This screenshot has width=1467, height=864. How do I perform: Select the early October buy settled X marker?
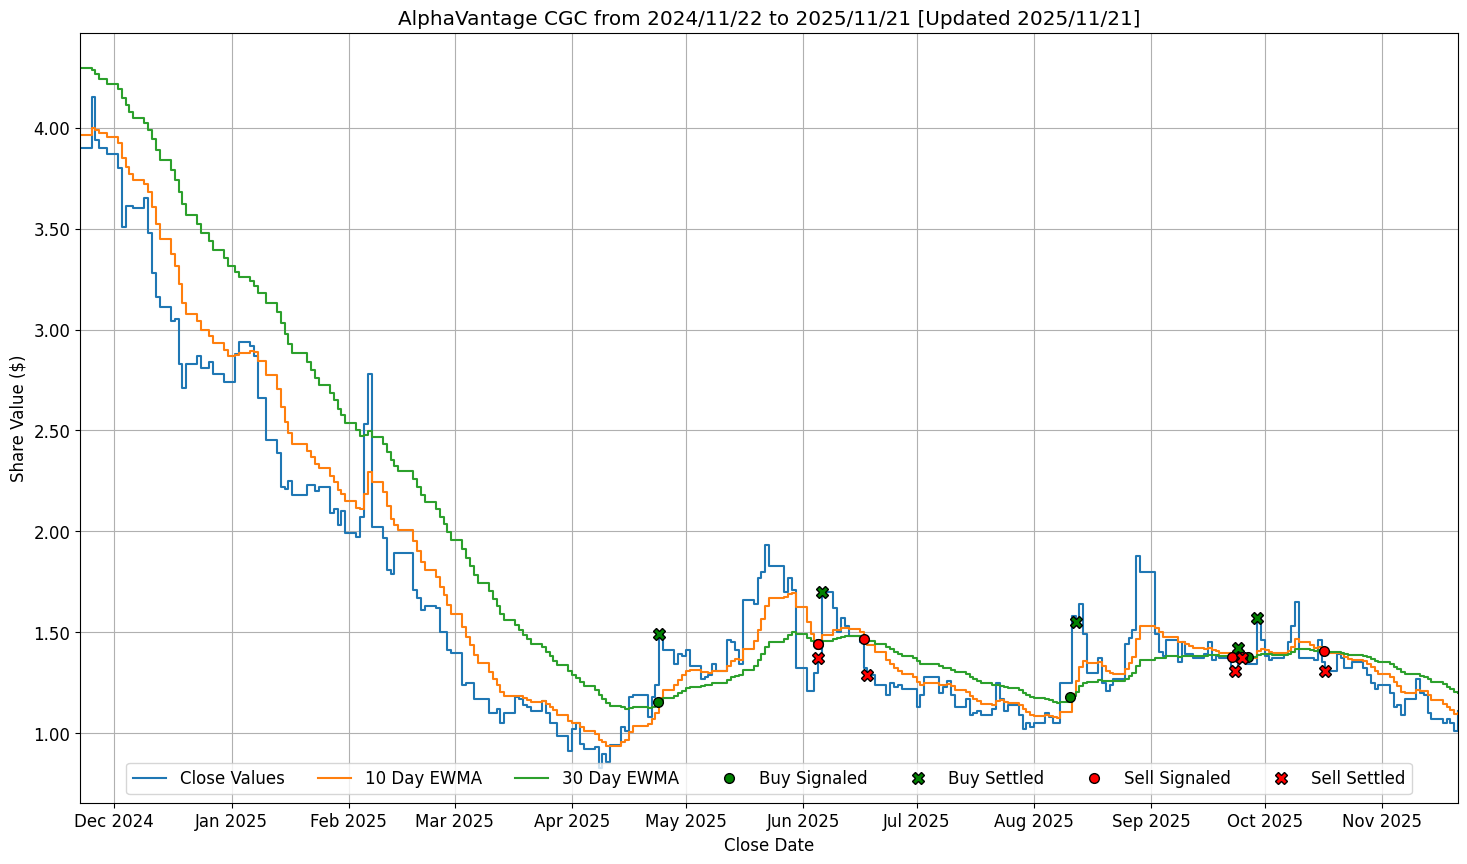(1257, 618)
